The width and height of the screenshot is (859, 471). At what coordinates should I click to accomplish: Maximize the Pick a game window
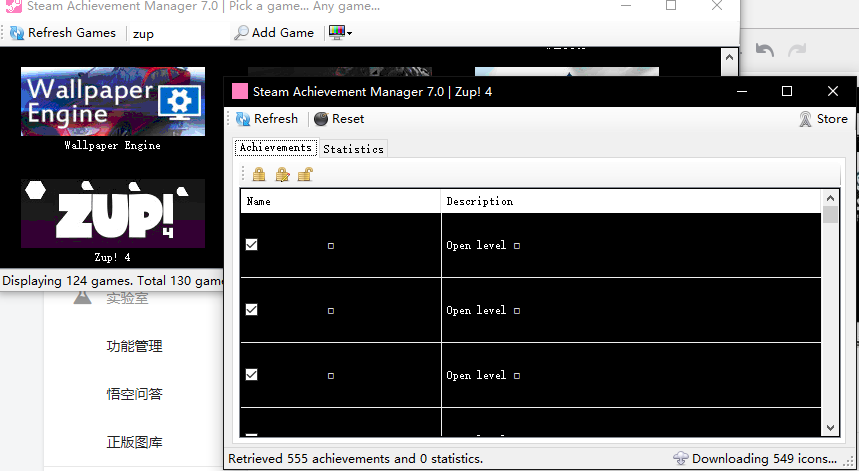[671, 6]
